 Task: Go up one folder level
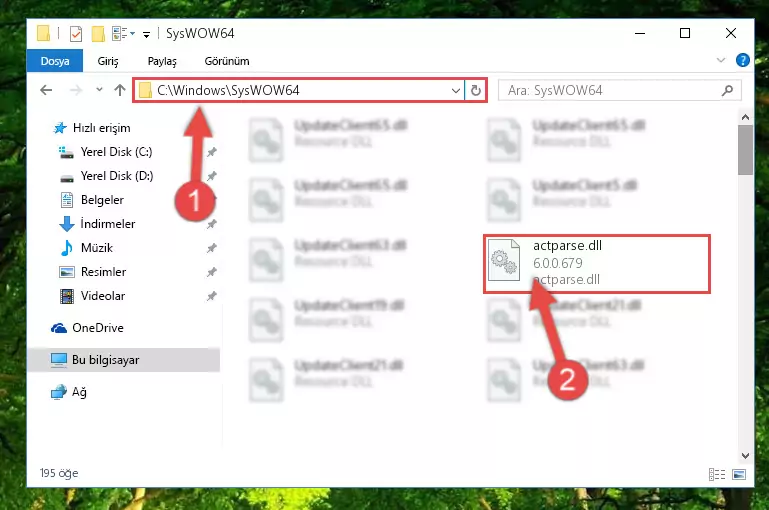[x=120, y=90]
